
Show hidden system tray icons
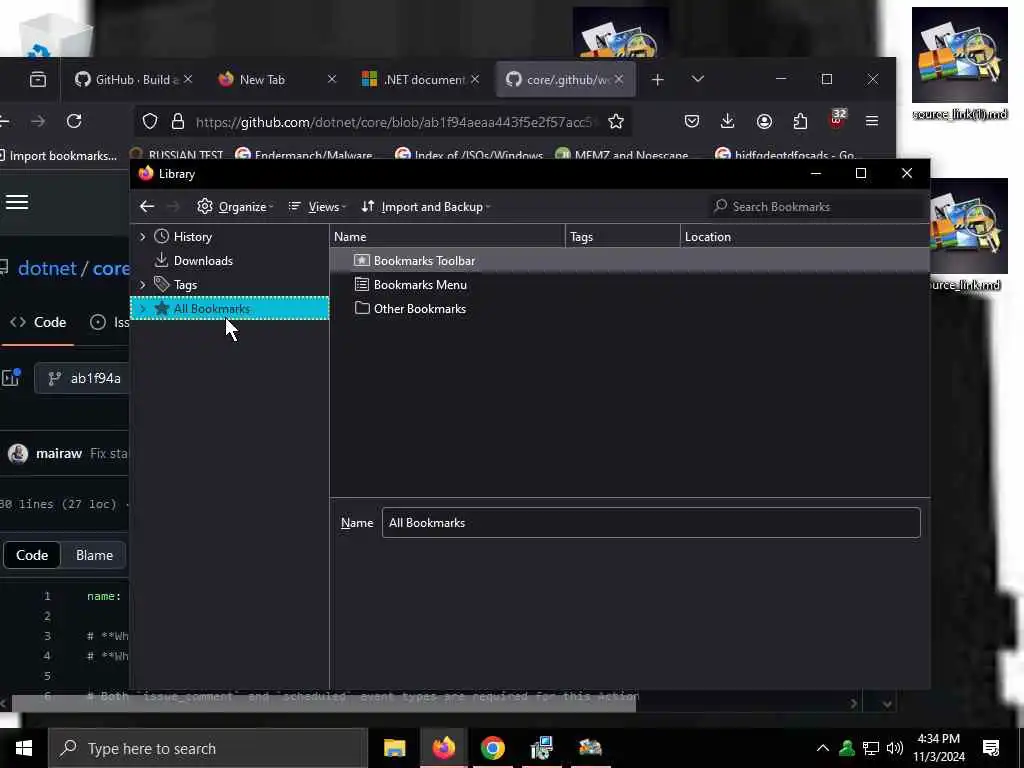[x=823, y=748]
